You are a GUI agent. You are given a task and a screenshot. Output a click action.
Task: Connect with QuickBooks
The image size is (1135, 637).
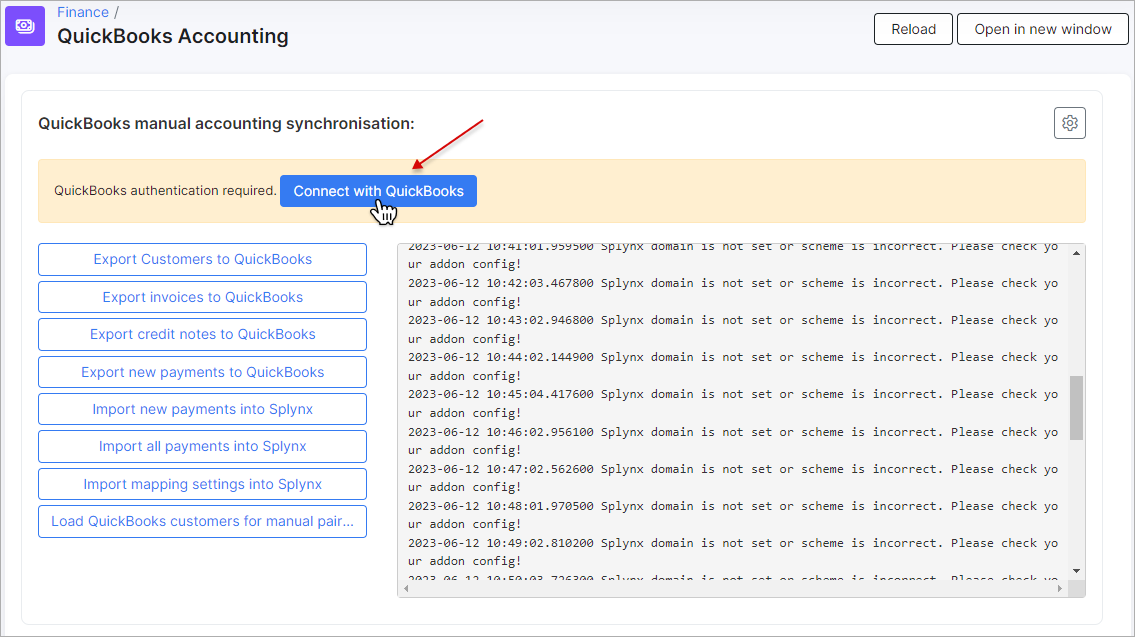coord(379,191)
